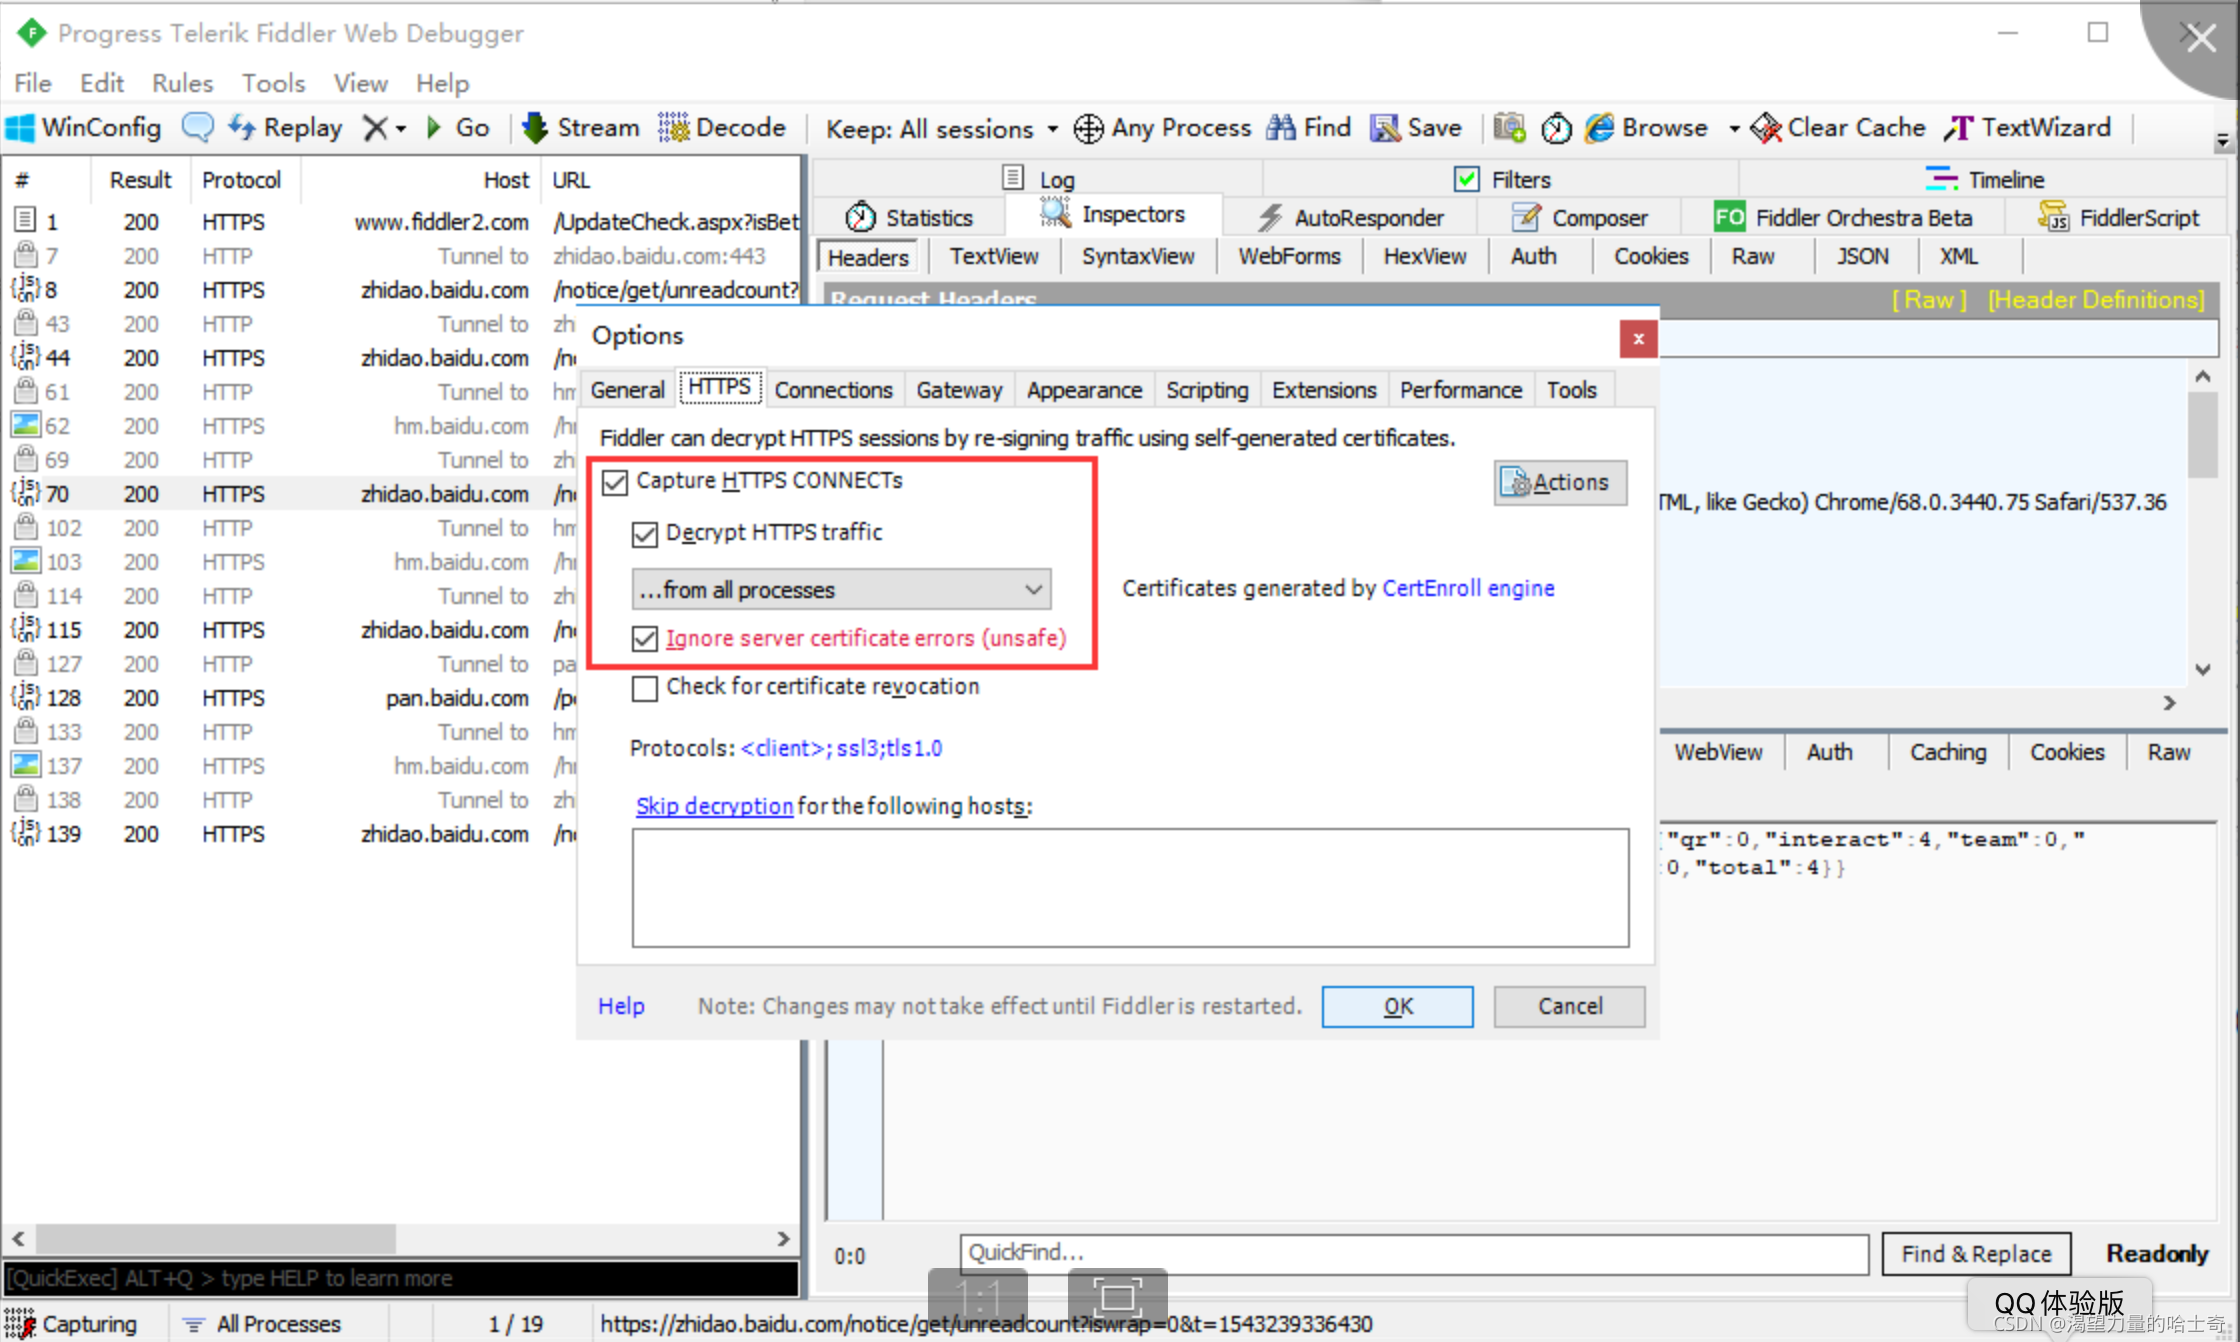The height and width of the screenshot is (1342, 2240).
Task: Toggle Capture HTTPS CONNECTs checkbox
Action: click(615, 482)
